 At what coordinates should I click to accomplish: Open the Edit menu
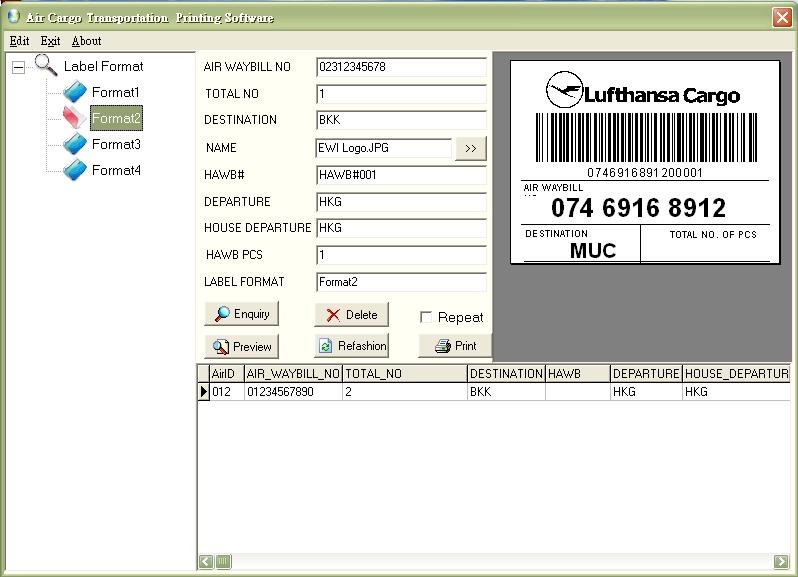tap(19, 41)
